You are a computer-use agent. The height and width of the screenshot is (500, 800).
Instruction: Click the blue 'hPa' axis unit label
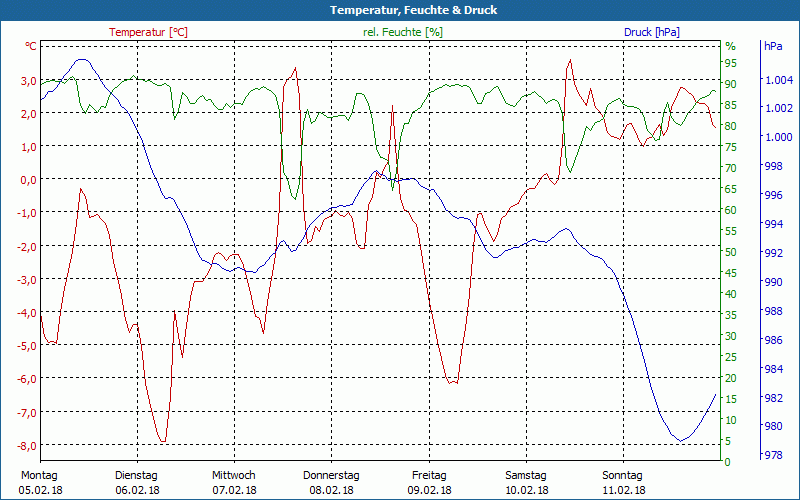(773, 46)
